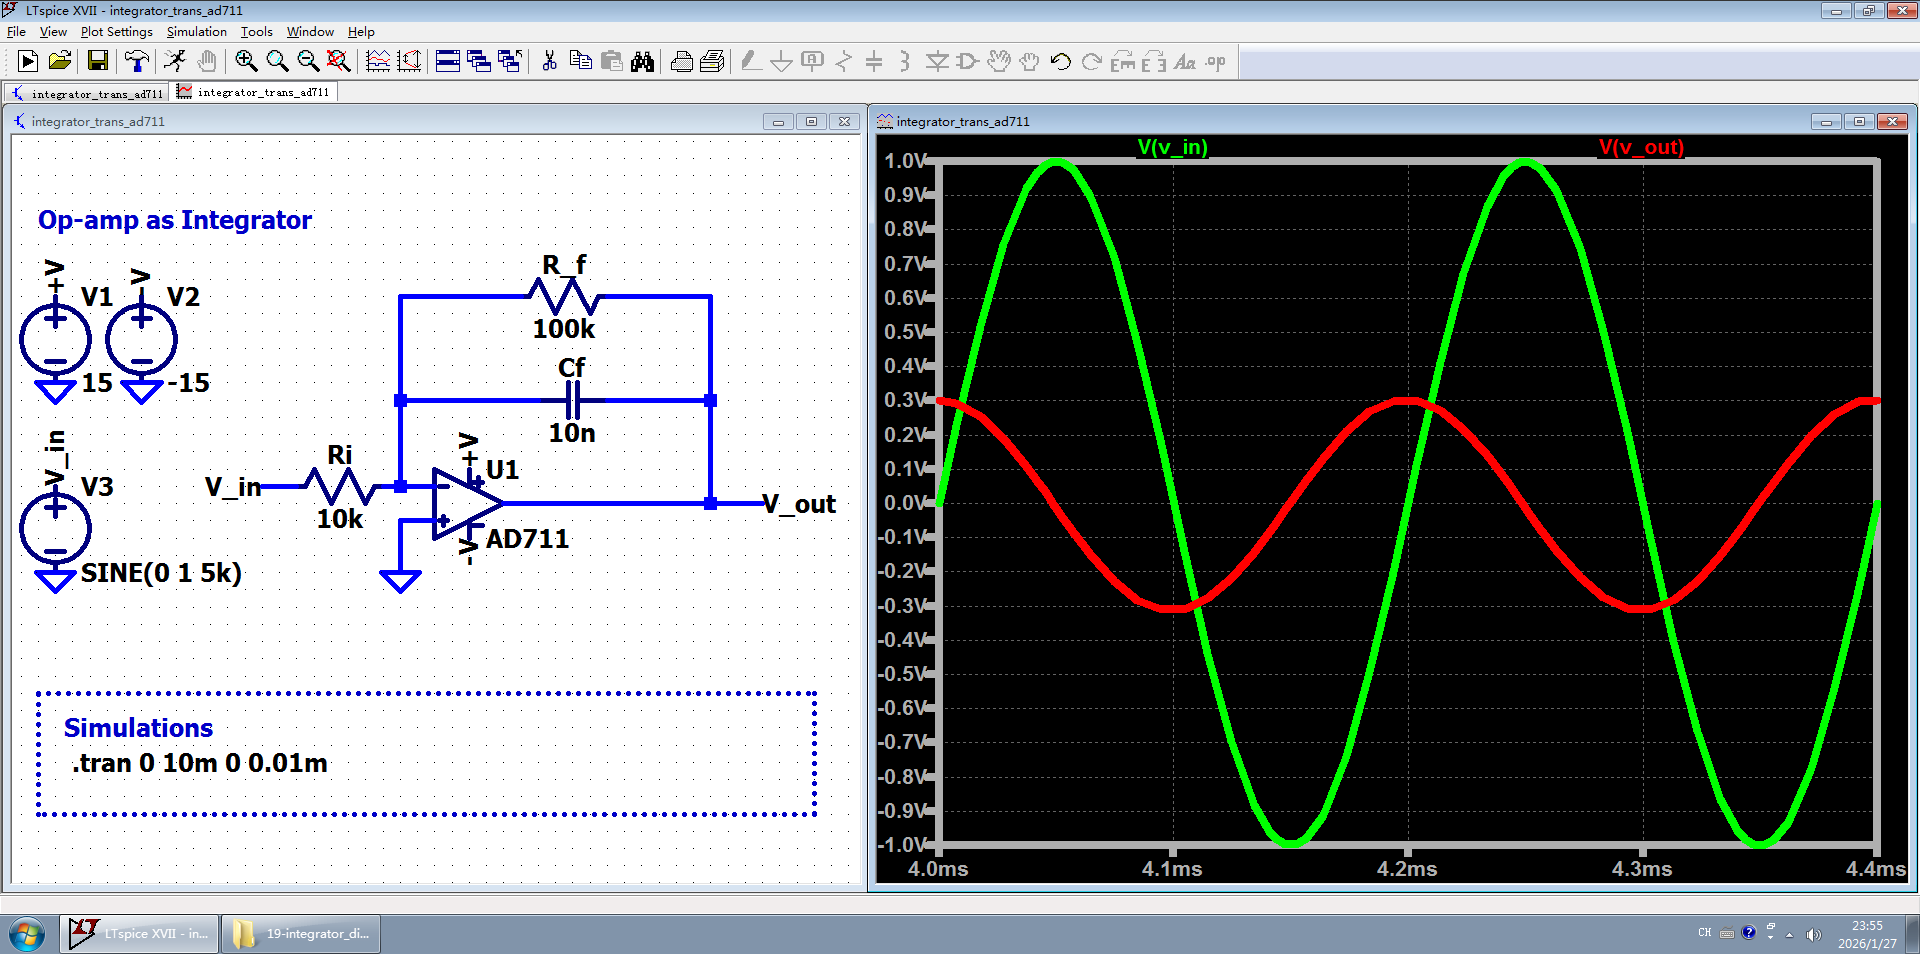The image size is (1920, 954).
Task: Open the Plot Settings menu
Action: coord(116,32)
